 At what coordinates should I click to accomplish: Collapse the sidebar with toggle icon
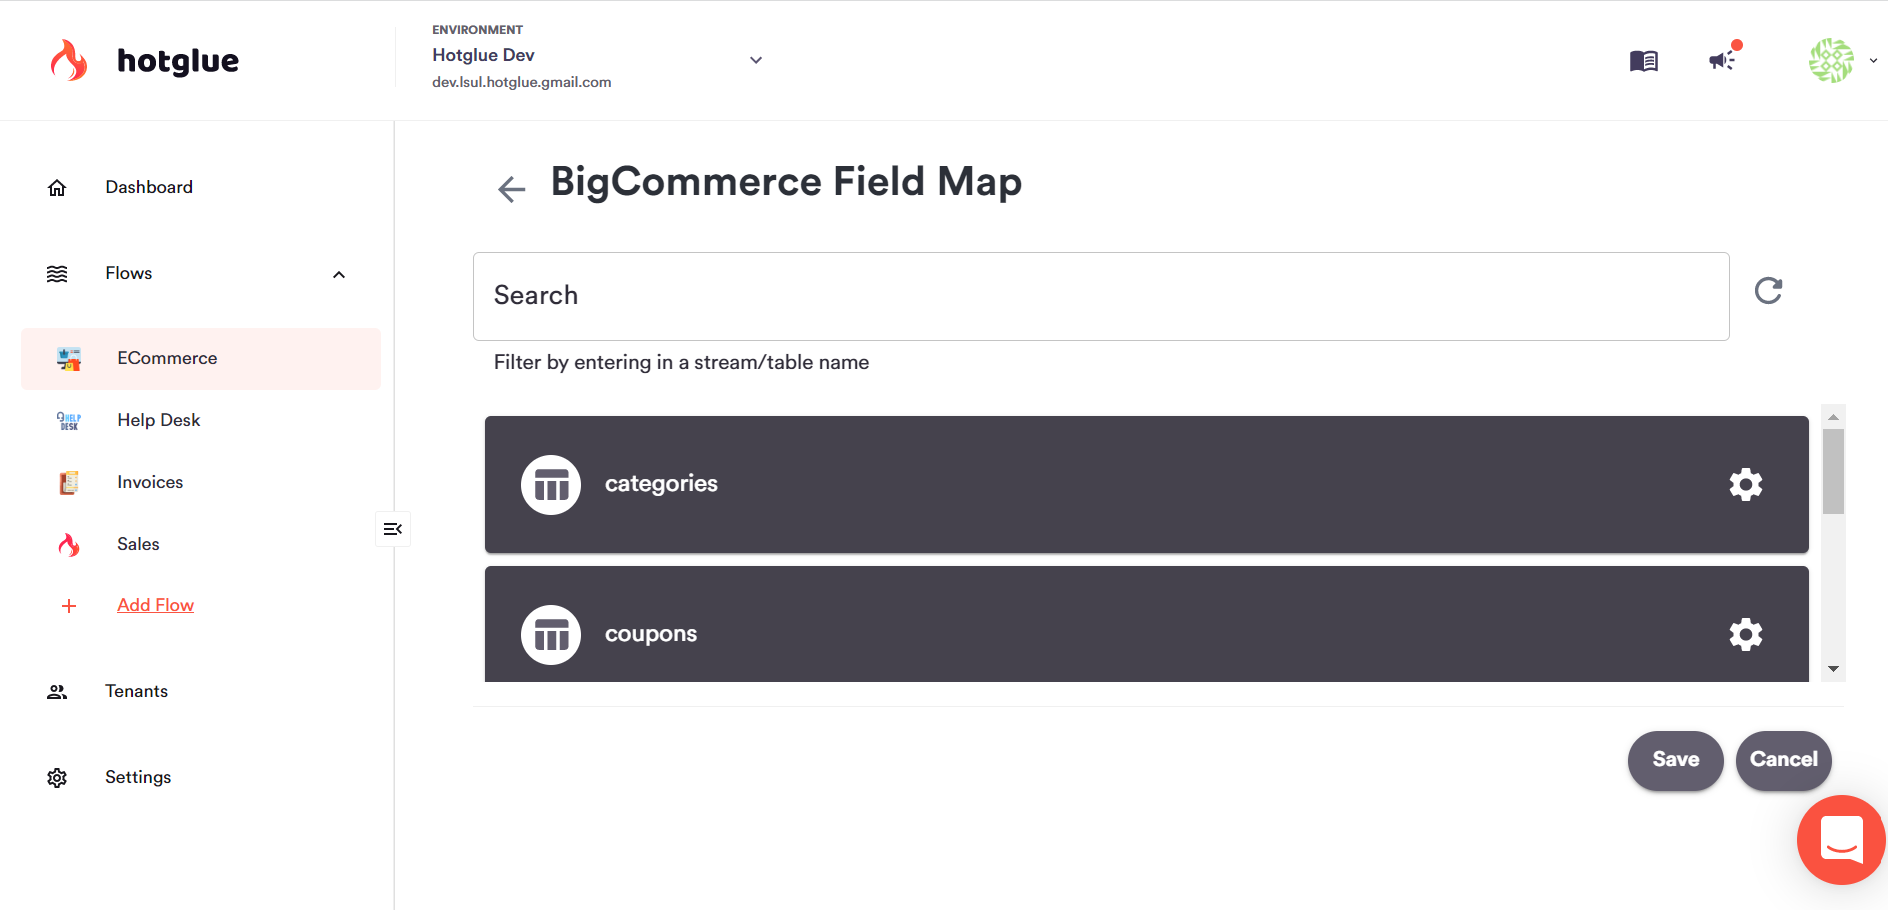pyautogui.click(x=392, y=529)
